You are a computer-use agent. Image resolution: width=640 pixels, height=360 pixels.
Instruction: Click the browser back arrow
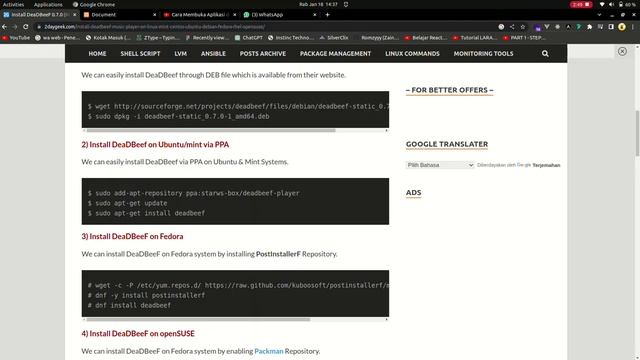(x=4, y=27)
